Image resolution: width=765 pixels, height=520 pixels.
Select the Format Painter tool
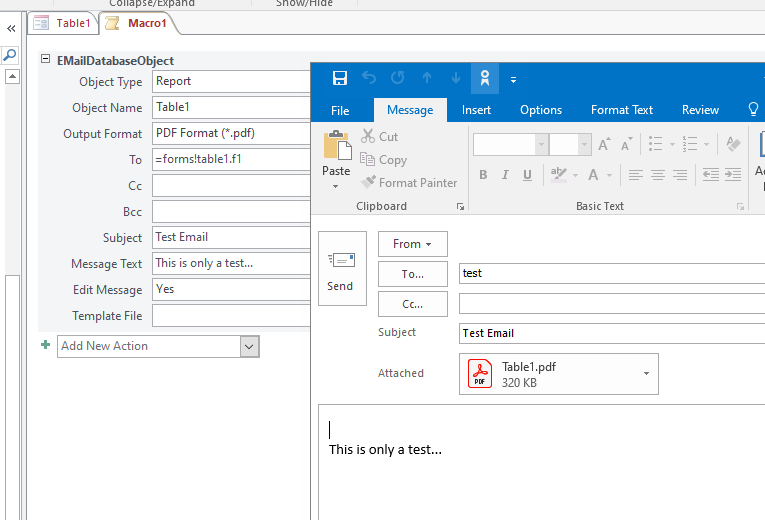click(x=409, y=182)
